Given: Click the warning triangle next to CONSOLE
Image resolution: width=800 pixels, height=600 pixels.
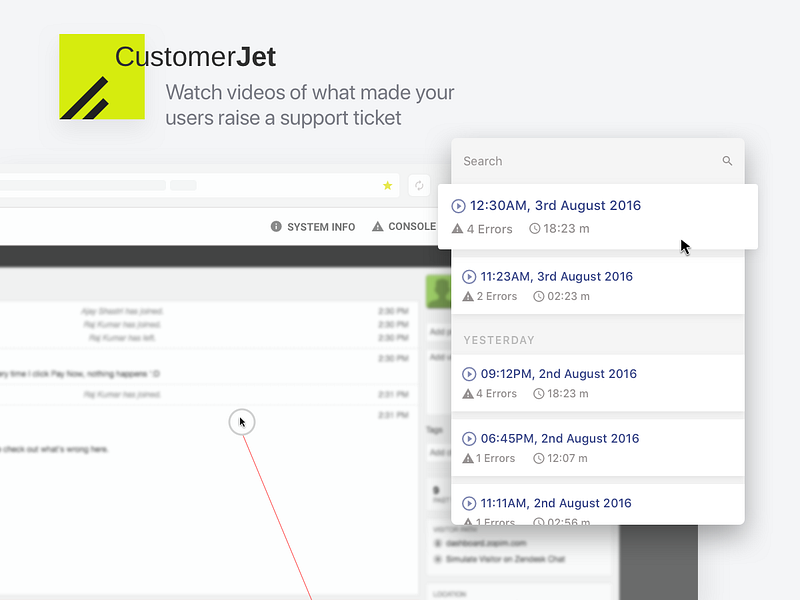Looking at the screenshot, I should (378, 227).
